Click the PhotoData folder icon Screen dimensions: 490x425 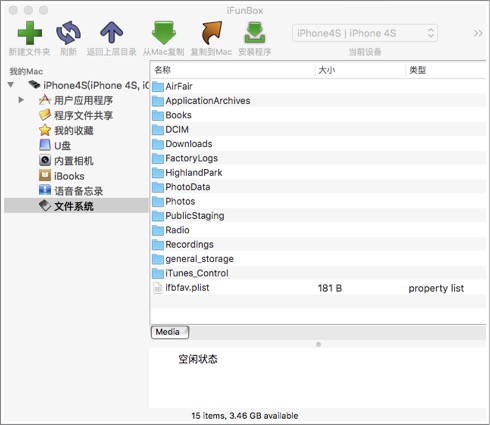pos(158,187)
